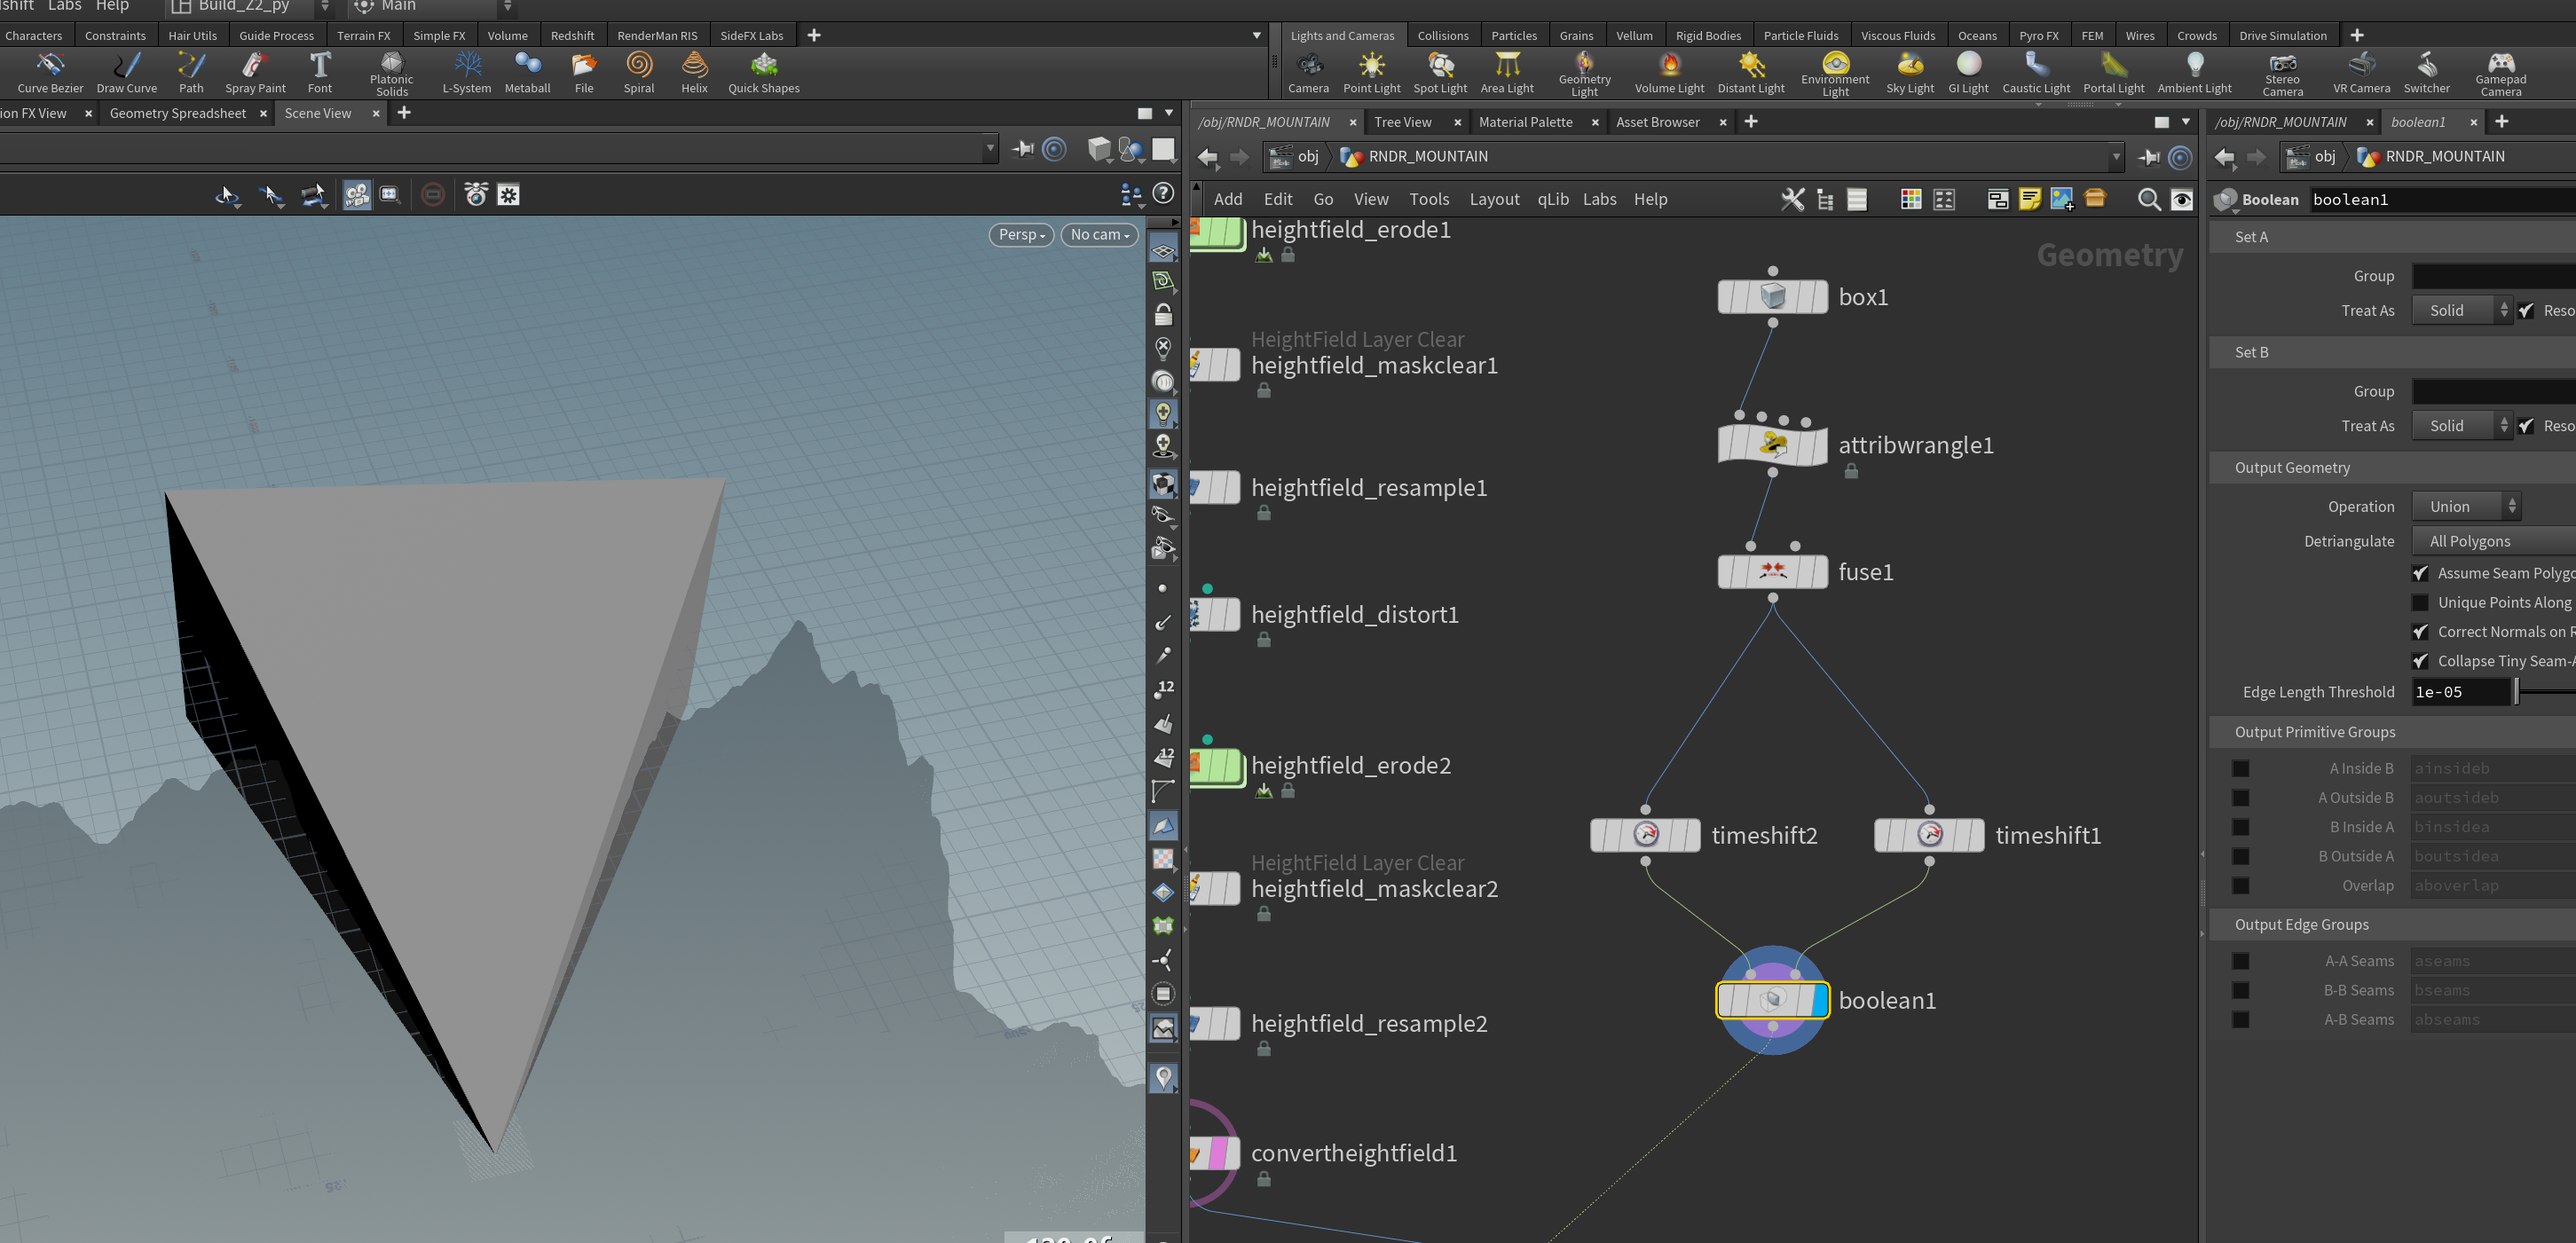Disable Correct Normals checkbox
2576x1243 pixels.
(x=2420, y=631)
